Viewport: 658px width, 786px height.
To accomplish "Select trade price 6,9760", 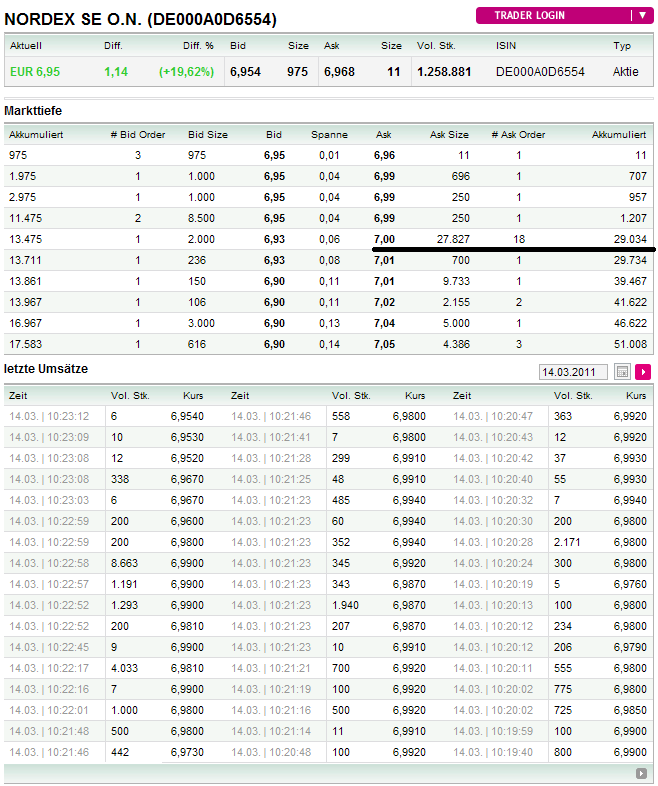I will click(x=630, y=584).
